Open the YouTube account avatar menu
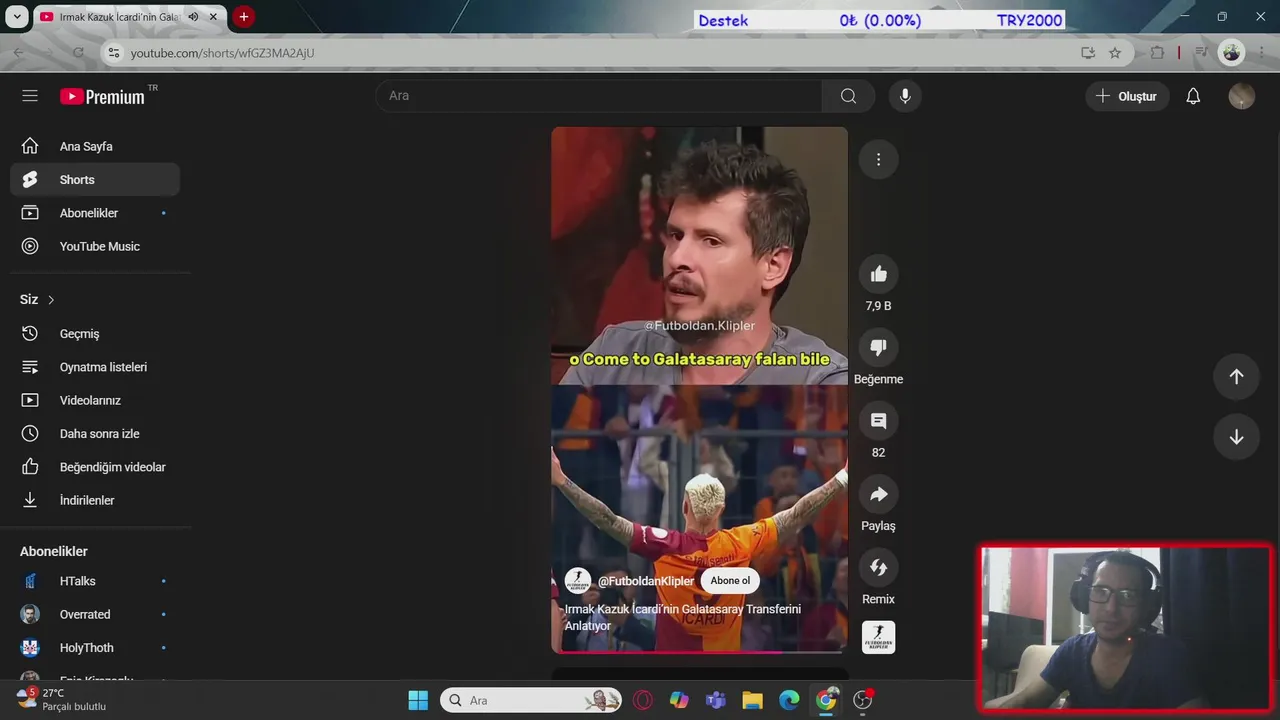1280x720 pixels. click(x=1241, y=96)
